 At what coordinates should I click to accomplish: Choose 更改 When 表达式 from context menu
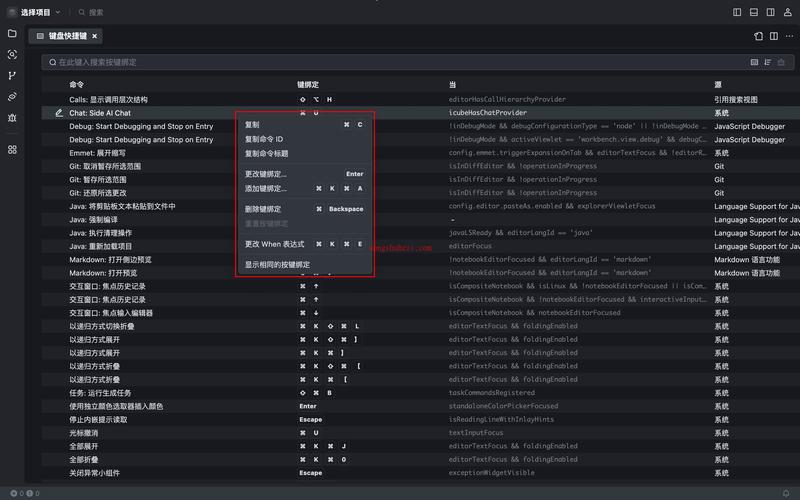(305, 244)
